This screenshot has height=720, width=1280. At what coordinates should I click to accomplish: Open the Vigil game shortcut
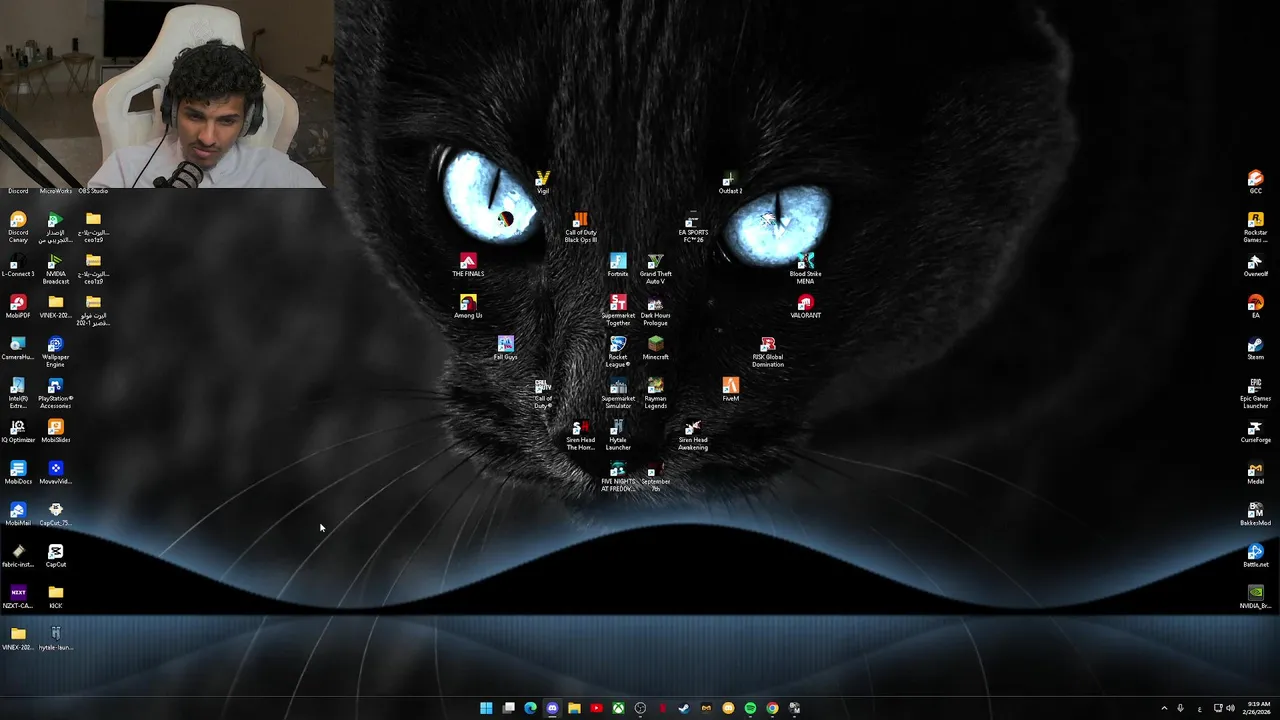(543, 182)
